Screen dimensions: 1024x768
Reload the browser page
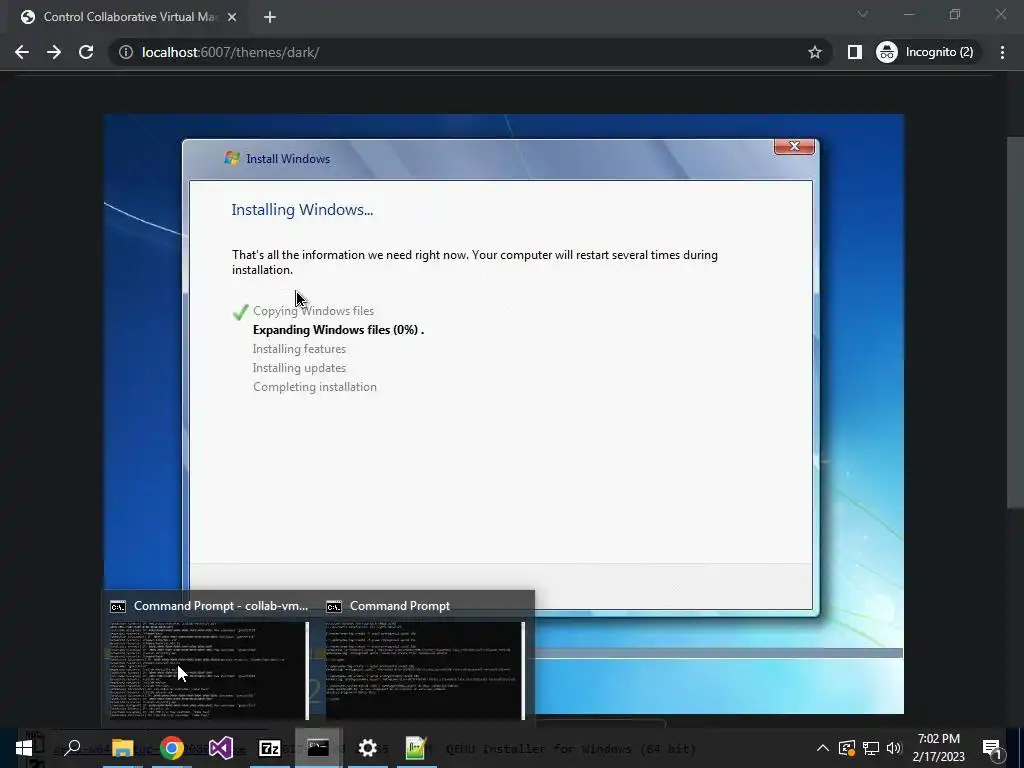pyautogui.click(x=86, y=52)
